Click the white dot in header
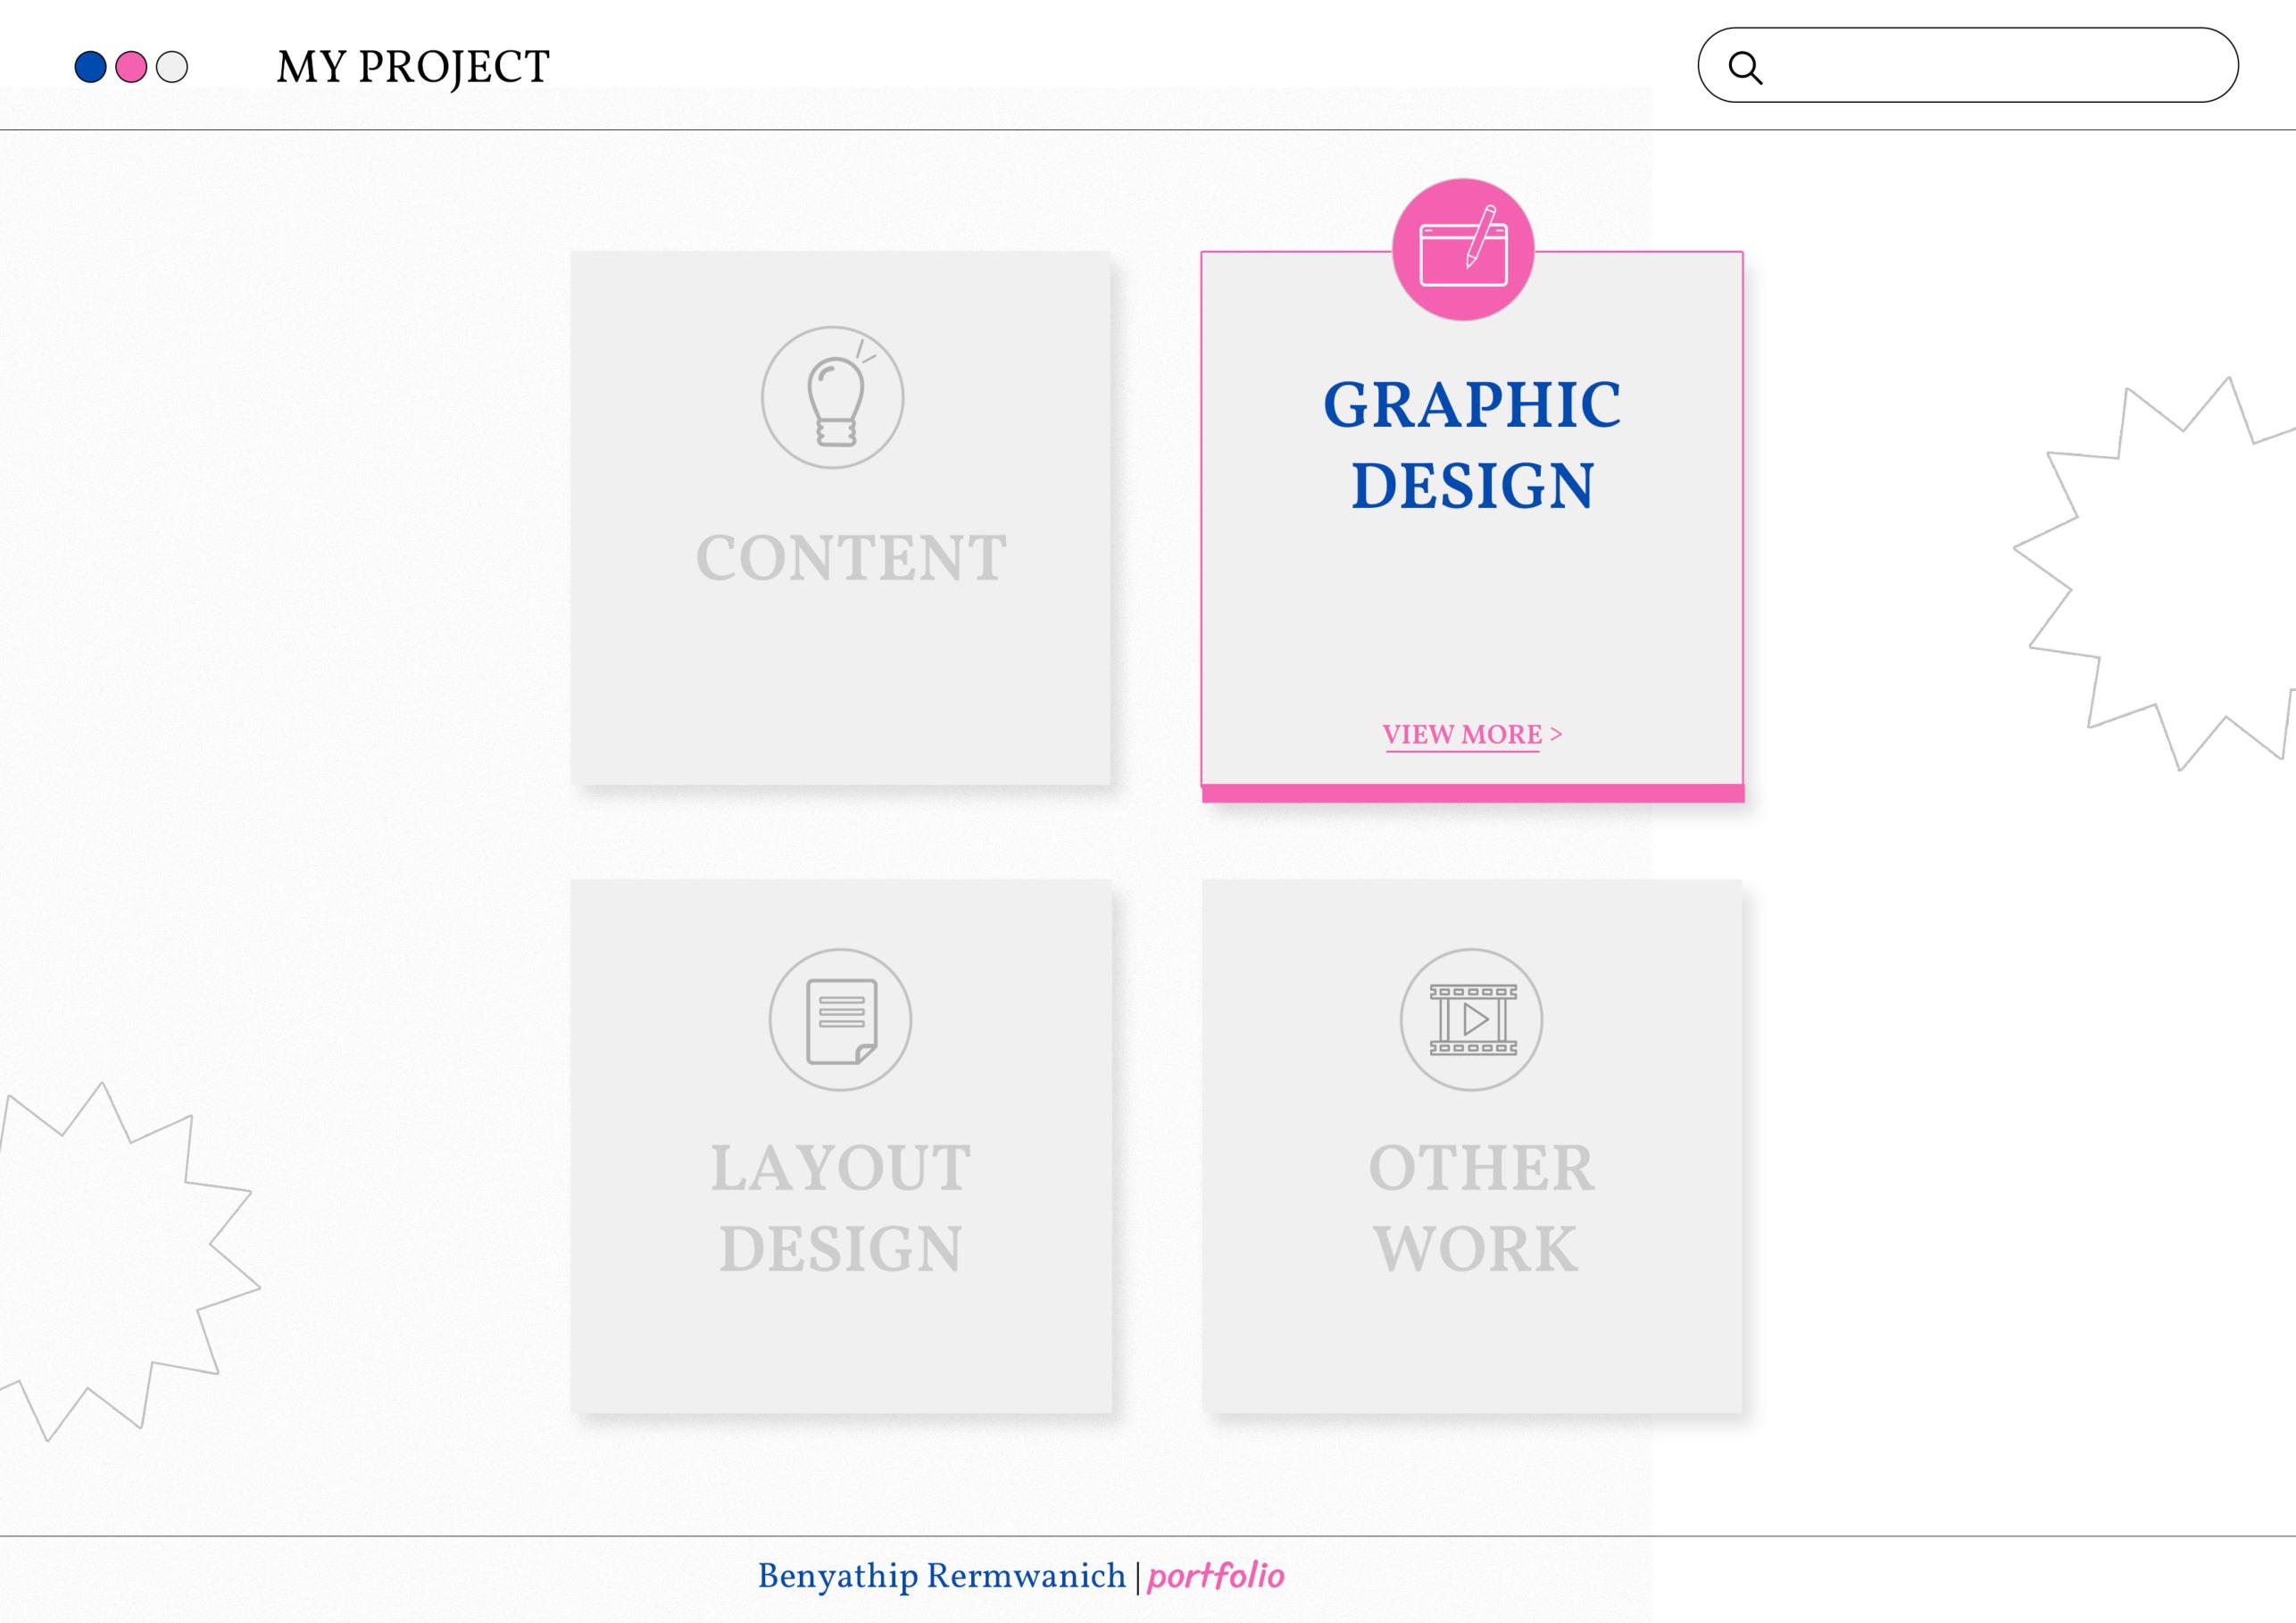Viewport: 2296px width, 1623px height. click(x=172, y=67)
